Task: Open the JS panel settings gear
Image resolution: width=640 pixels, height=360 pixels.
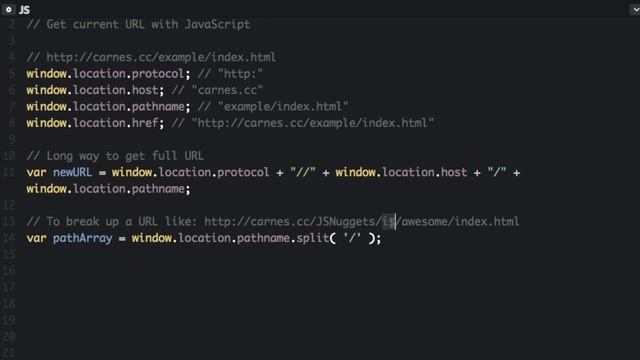Action: (8, 9)
